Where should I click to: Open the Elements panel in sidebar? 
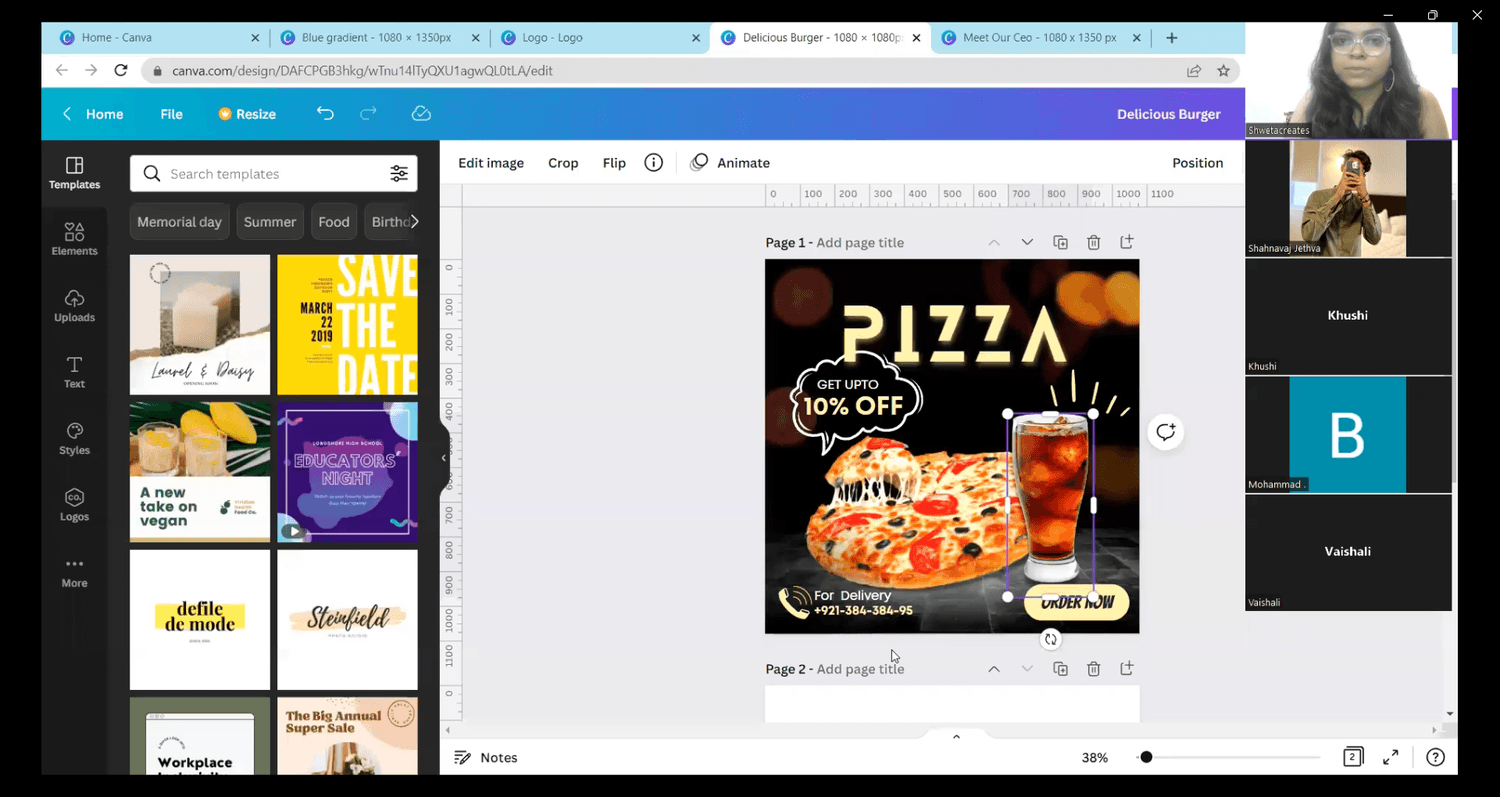click(x=74, y=239)
